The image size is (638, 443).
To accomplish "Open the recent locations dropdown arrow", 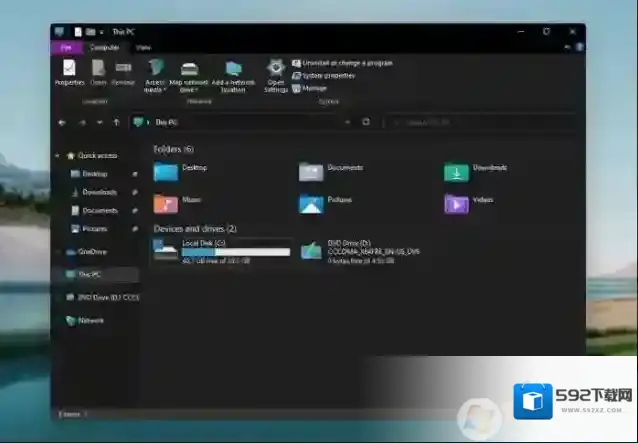I will (98, 122).
